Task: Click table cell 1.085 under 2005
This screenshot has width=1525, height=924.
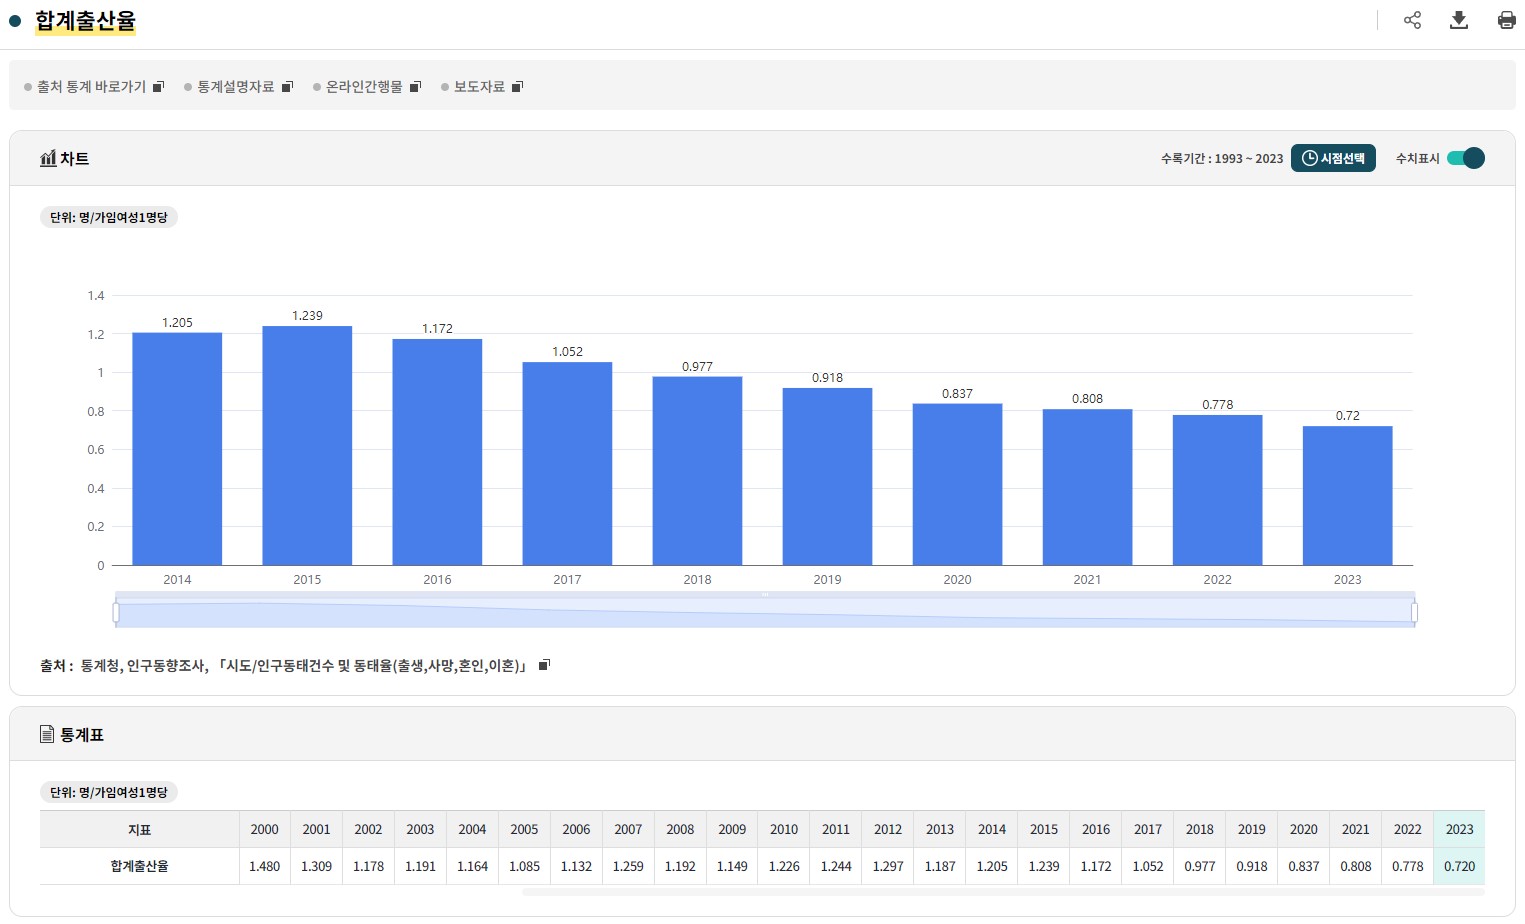Action: pyautogui.click(x=524, y=866)
